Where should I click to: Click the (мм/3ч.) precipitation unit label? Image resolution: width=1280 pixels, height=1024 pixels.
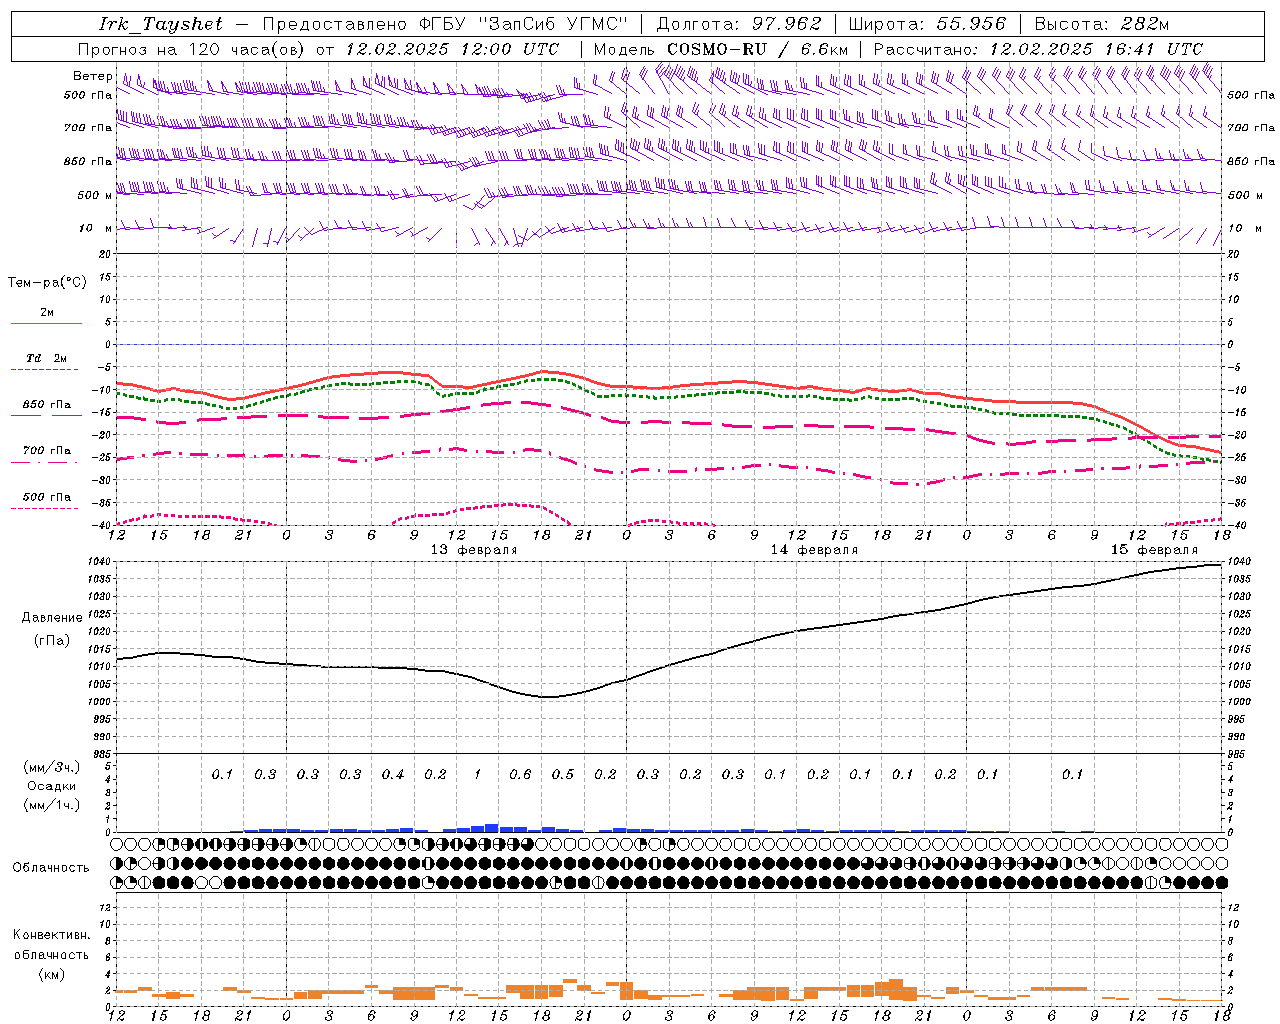pyautogui.click(x=52, y=768)
